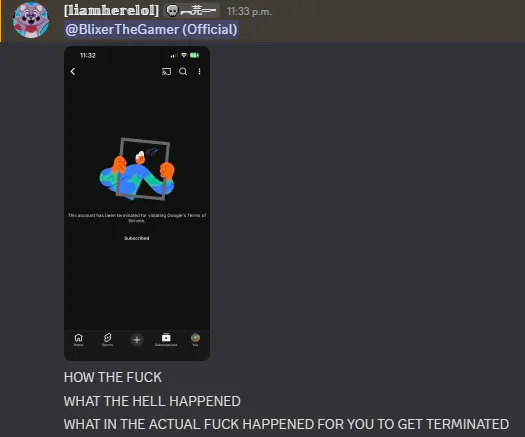Tap the Subscribed button

[137, 238]
